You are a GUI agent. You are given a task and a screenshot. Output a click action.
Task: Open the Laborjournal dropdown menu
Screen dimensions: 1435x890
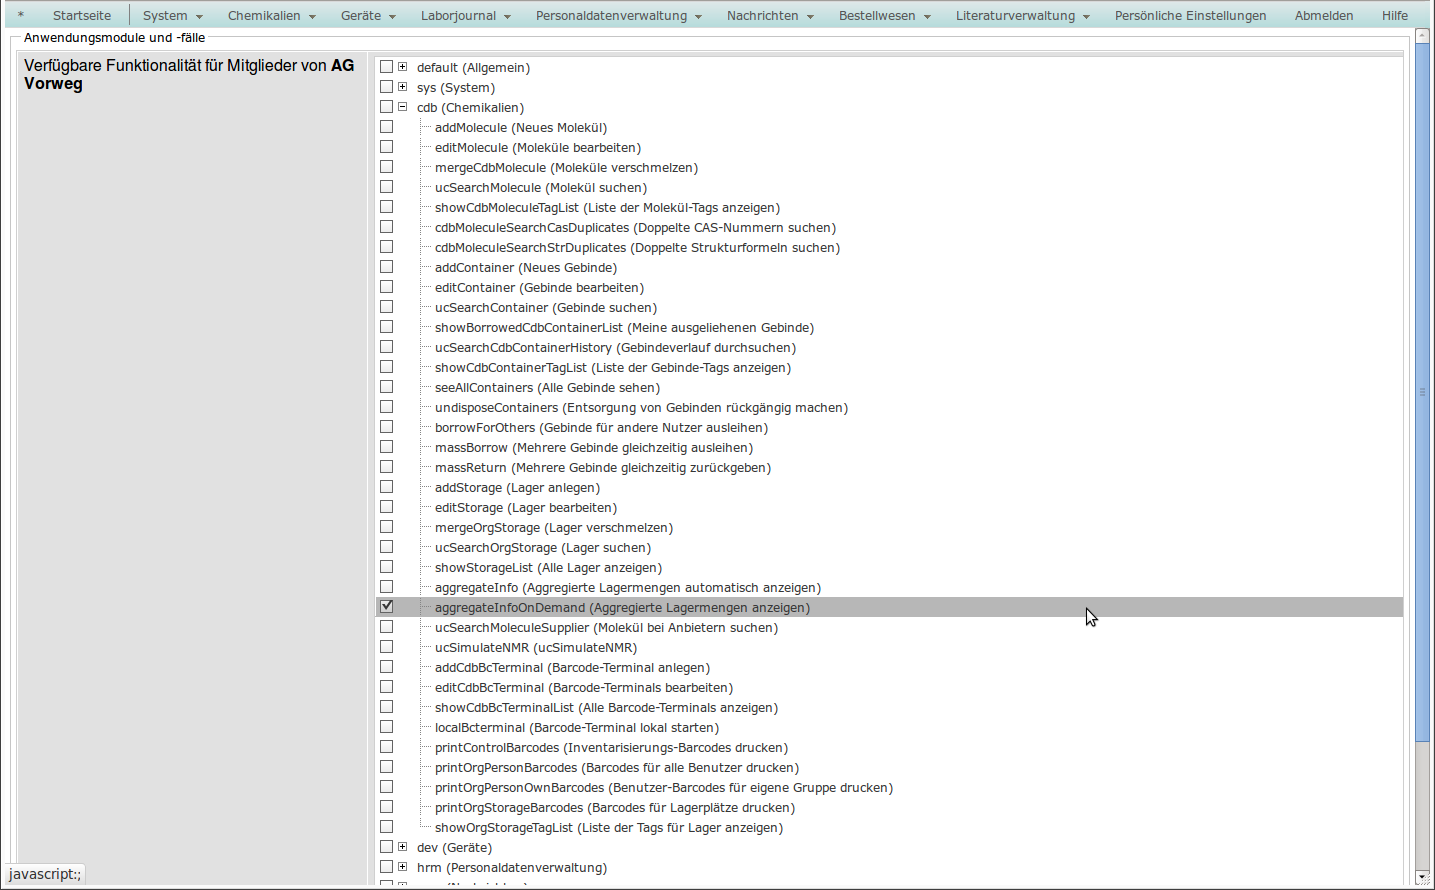click(x=465, y=16)
